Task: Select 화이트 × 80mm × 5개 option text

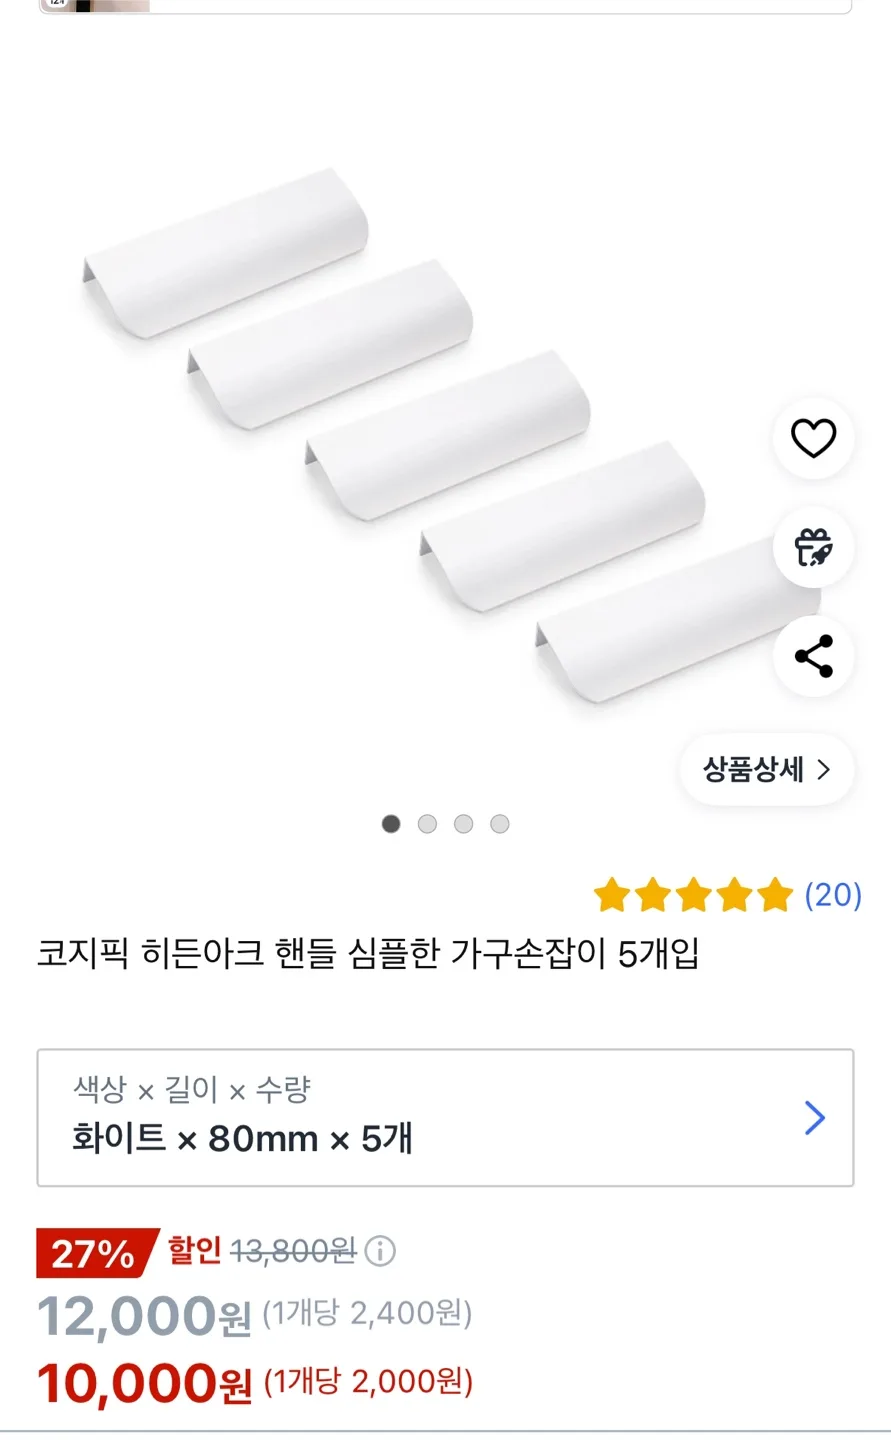Action: point(241,1139)
